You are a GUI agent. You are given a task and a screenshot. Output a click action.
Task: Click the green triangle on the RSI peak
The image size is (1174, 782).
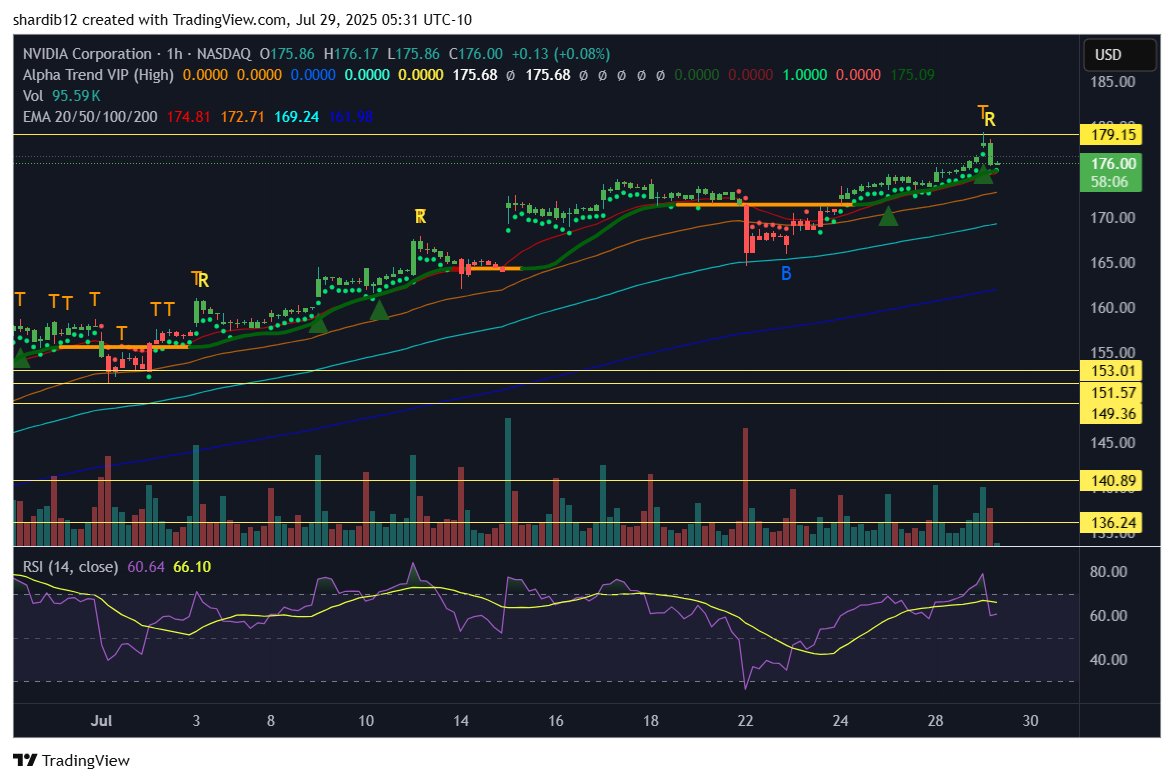click(x=413, y=575)
